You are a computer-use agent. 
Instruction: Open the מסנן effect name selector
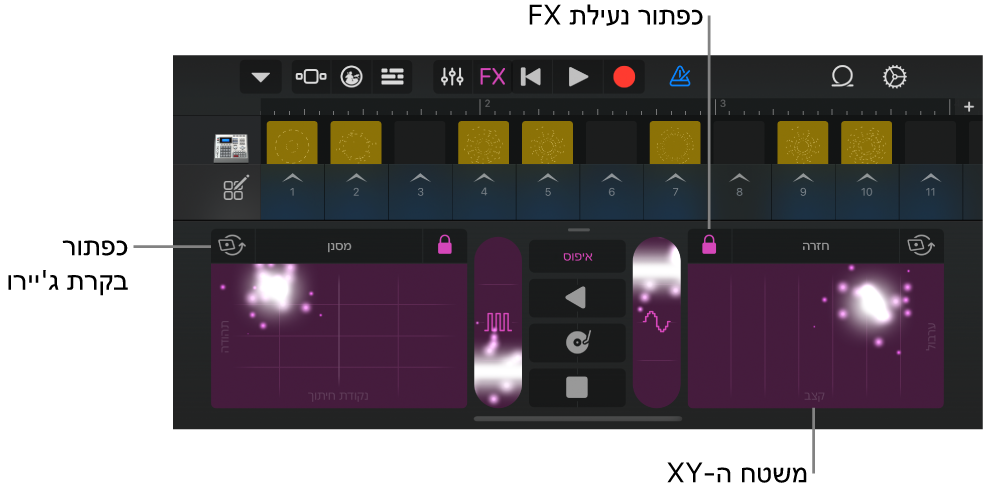click(x=338, y=245)
